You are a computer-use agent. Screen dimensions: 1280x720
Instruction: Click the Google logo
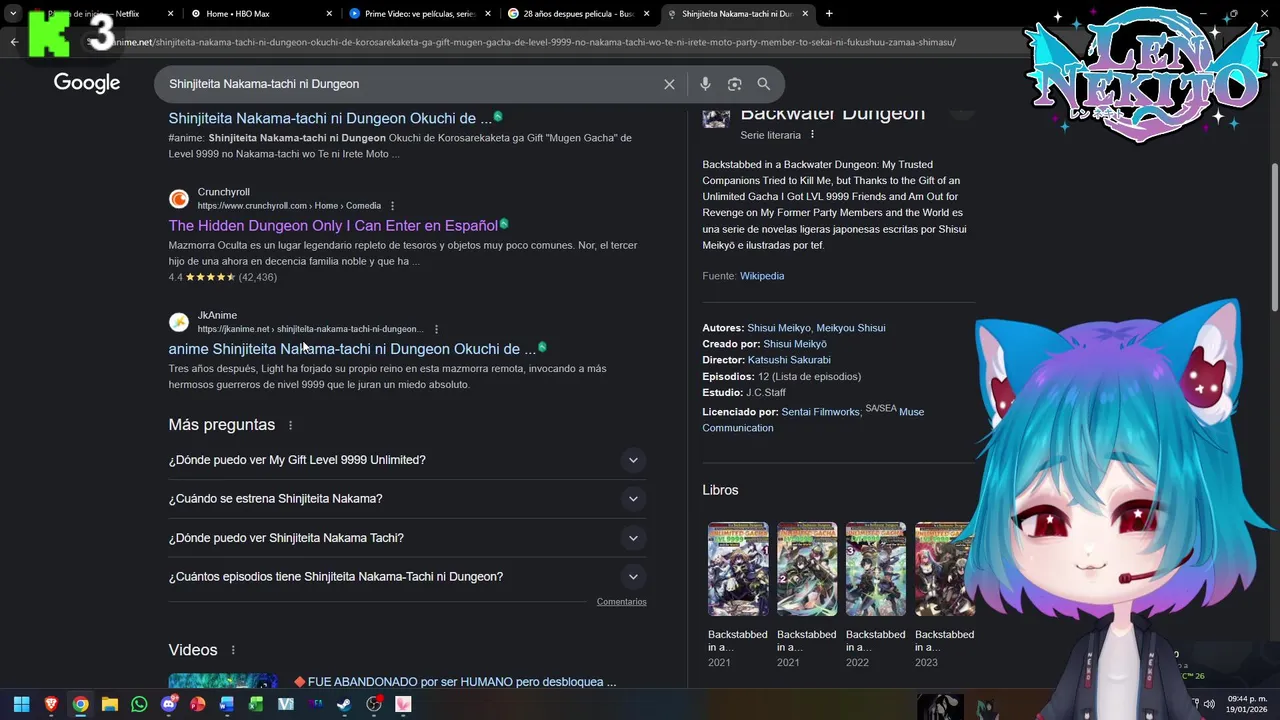pyautogui.click(x=87, y=83)
